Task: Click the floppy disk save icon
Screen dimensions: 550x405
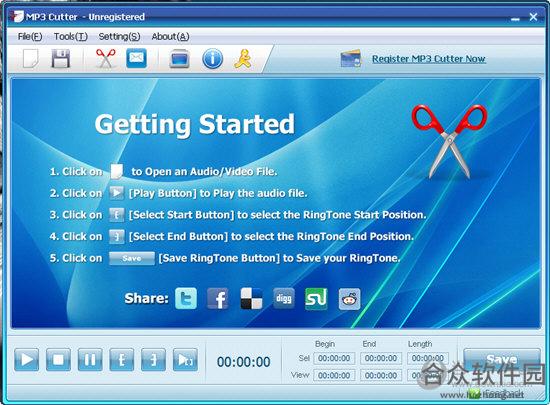Action: [x=61, y=58]
